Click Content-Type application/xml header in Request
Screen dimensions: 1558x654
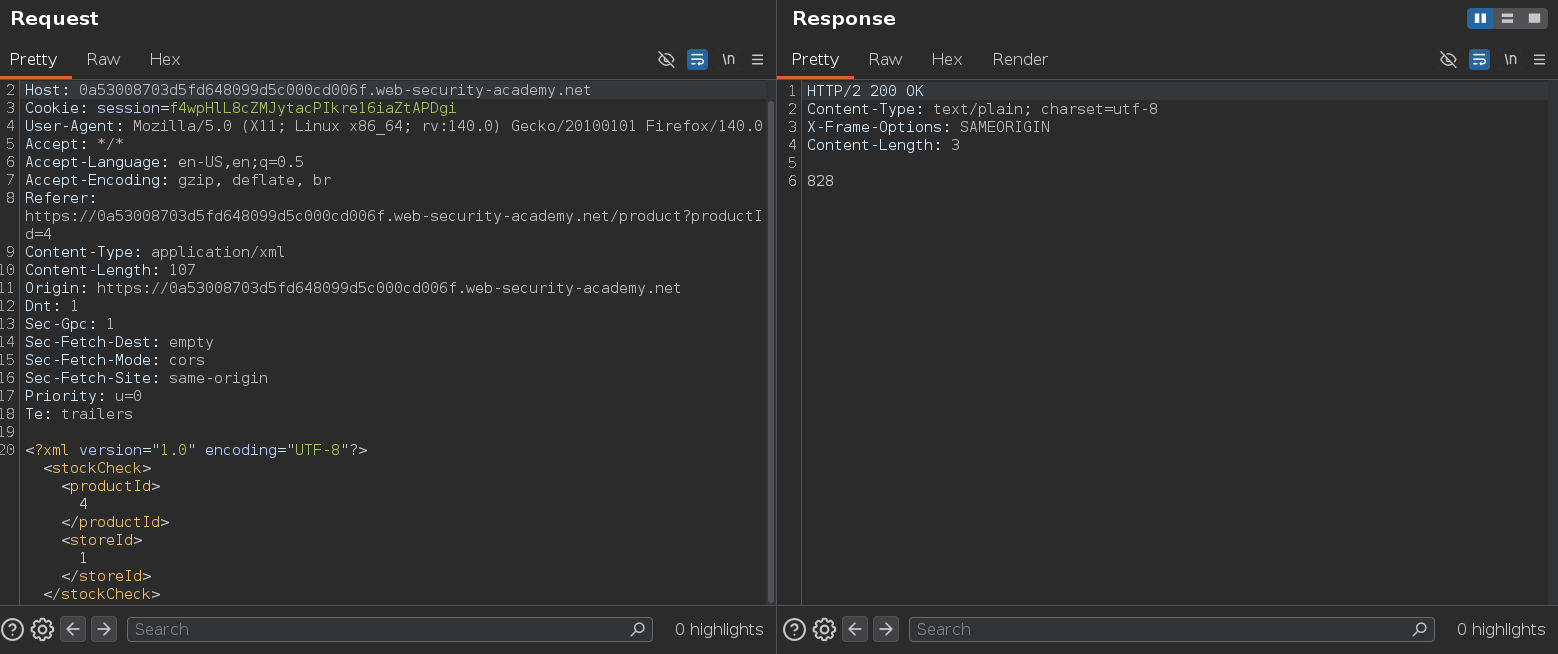tap(155, 252)
